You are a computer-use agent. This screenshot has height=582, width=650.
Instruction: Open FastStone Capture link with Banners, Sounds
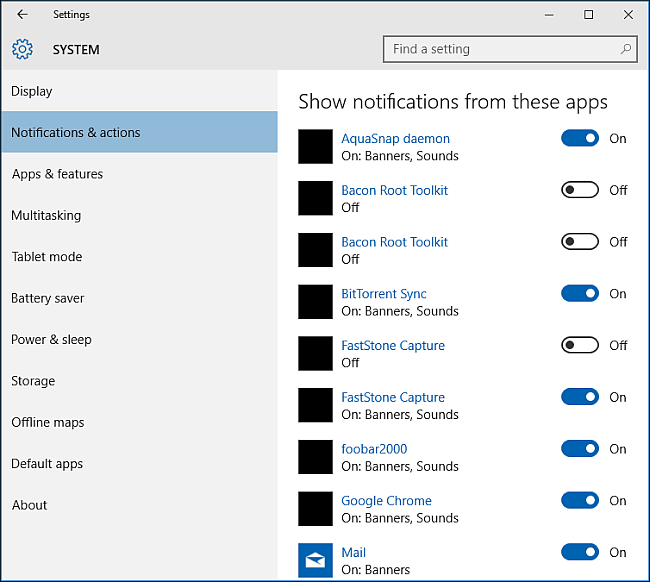point(393,397)
